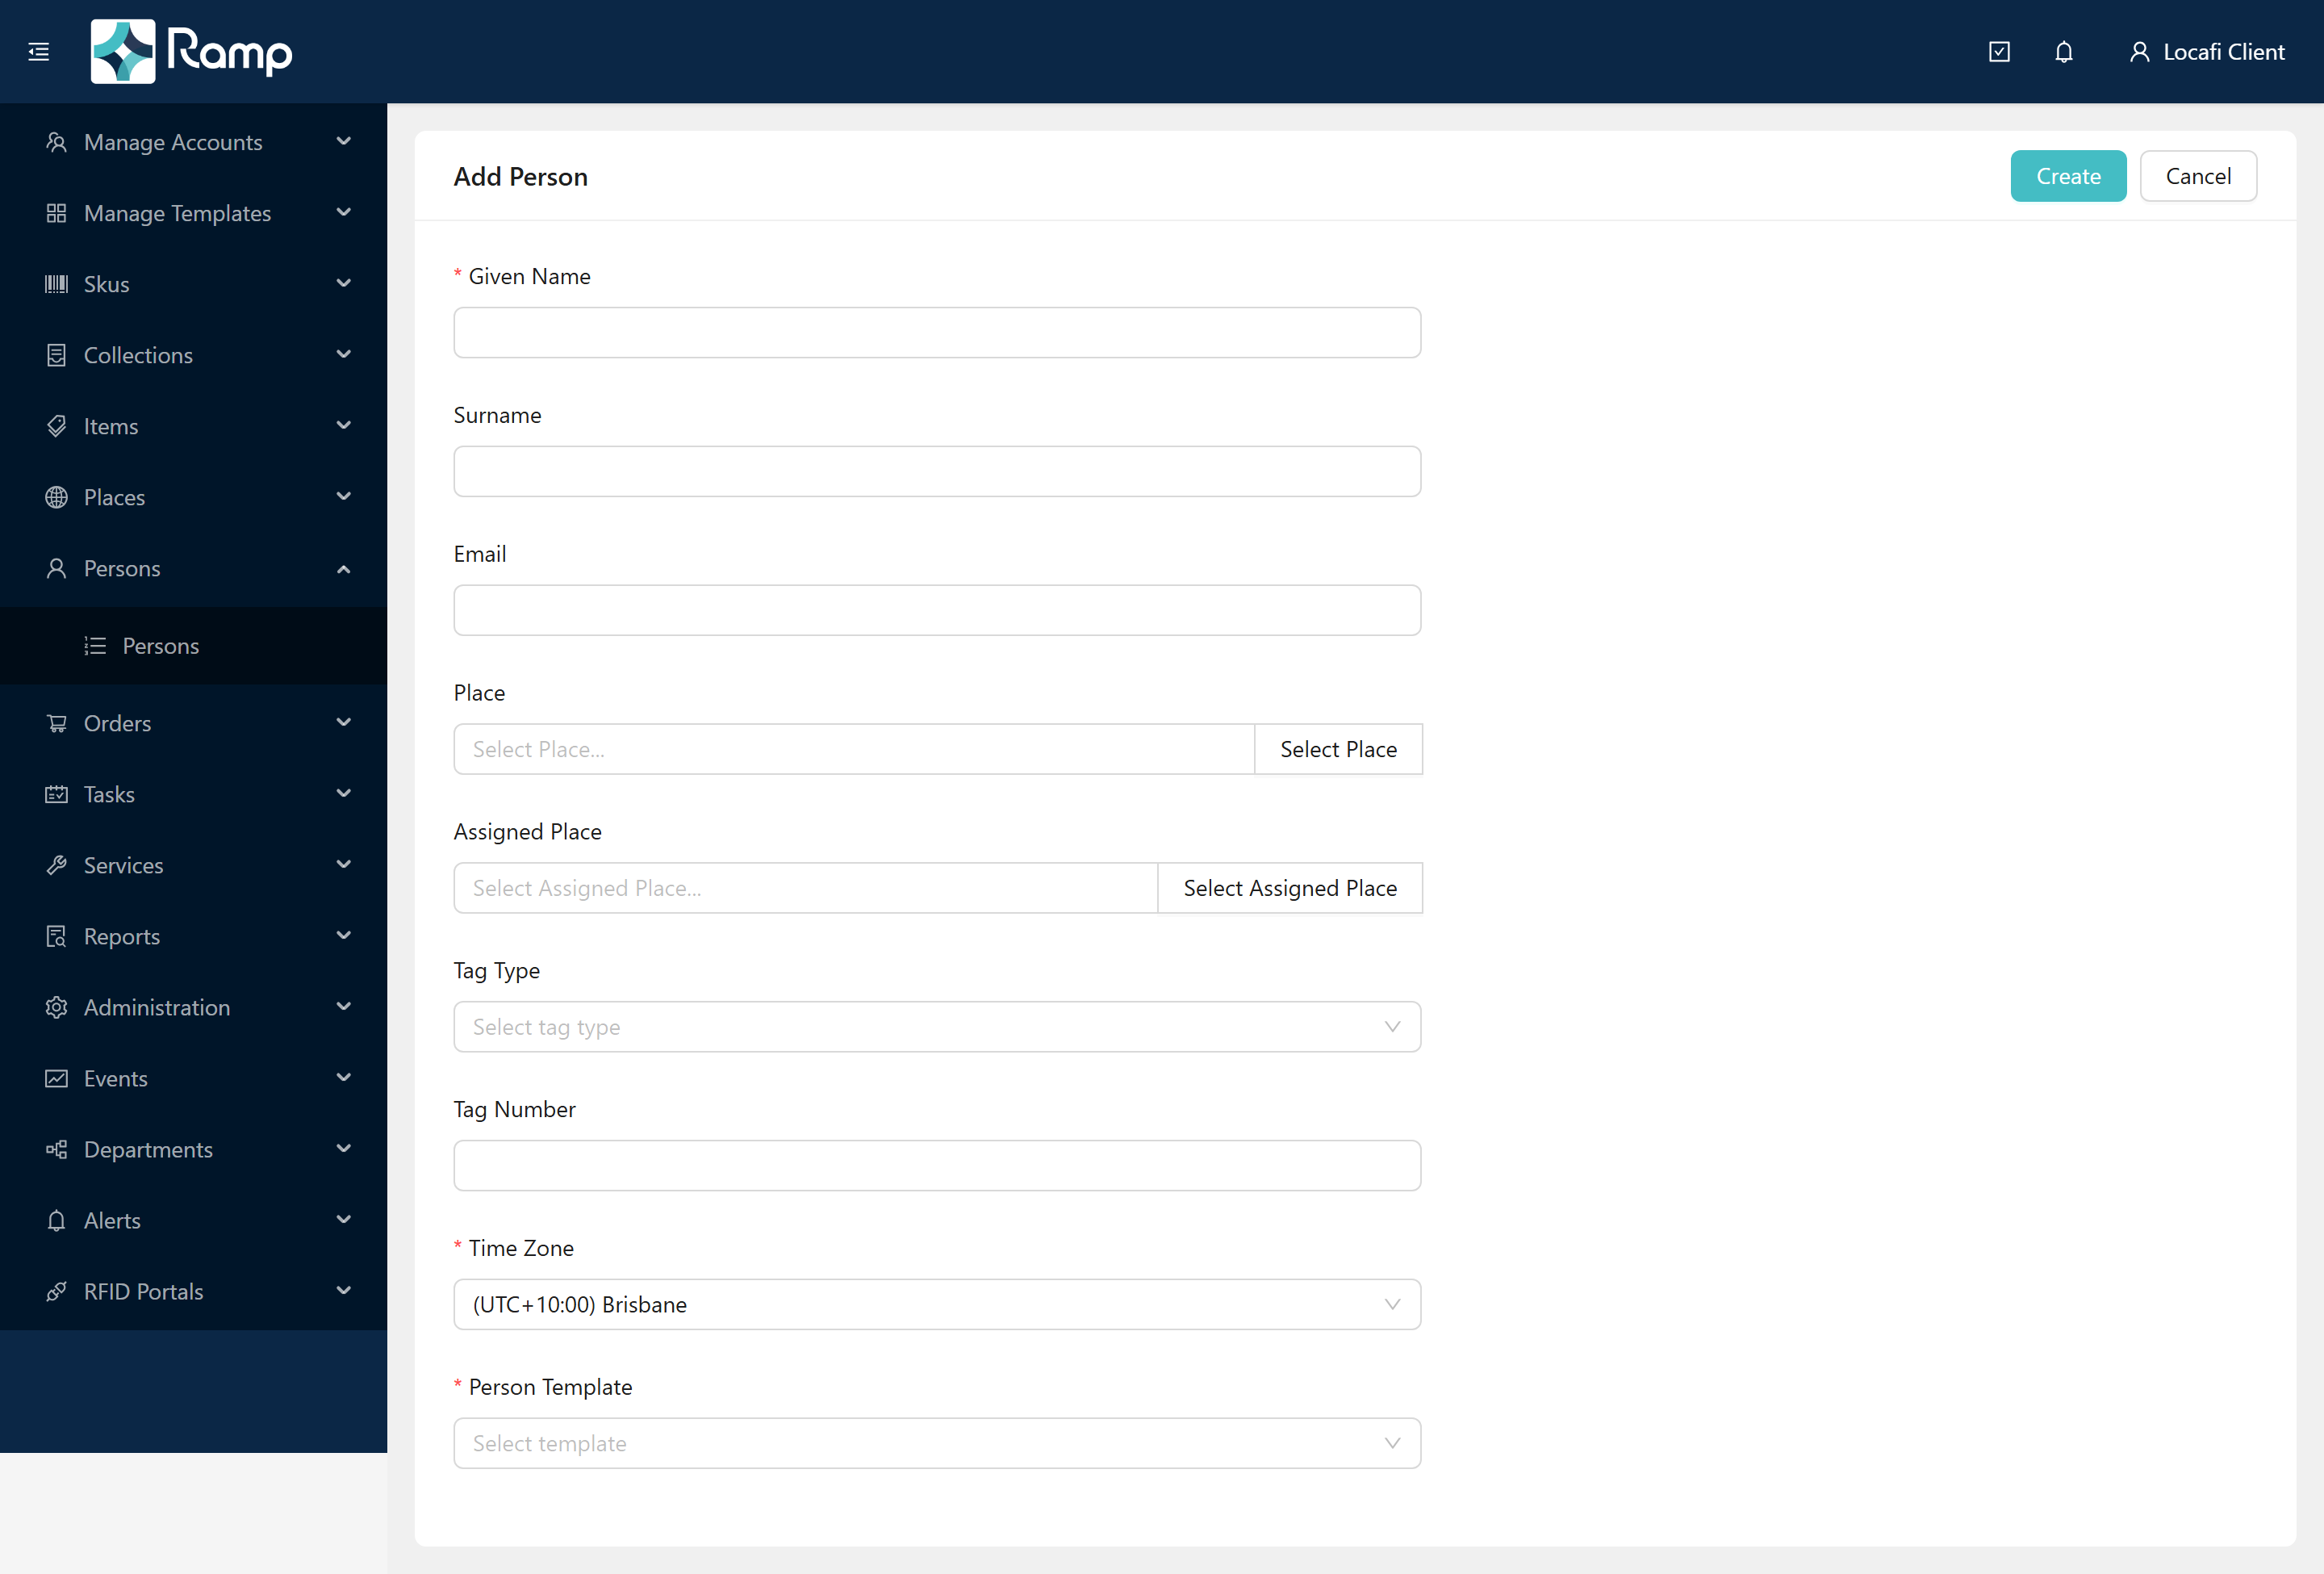Click the Cancel button

coord(2198,176)
